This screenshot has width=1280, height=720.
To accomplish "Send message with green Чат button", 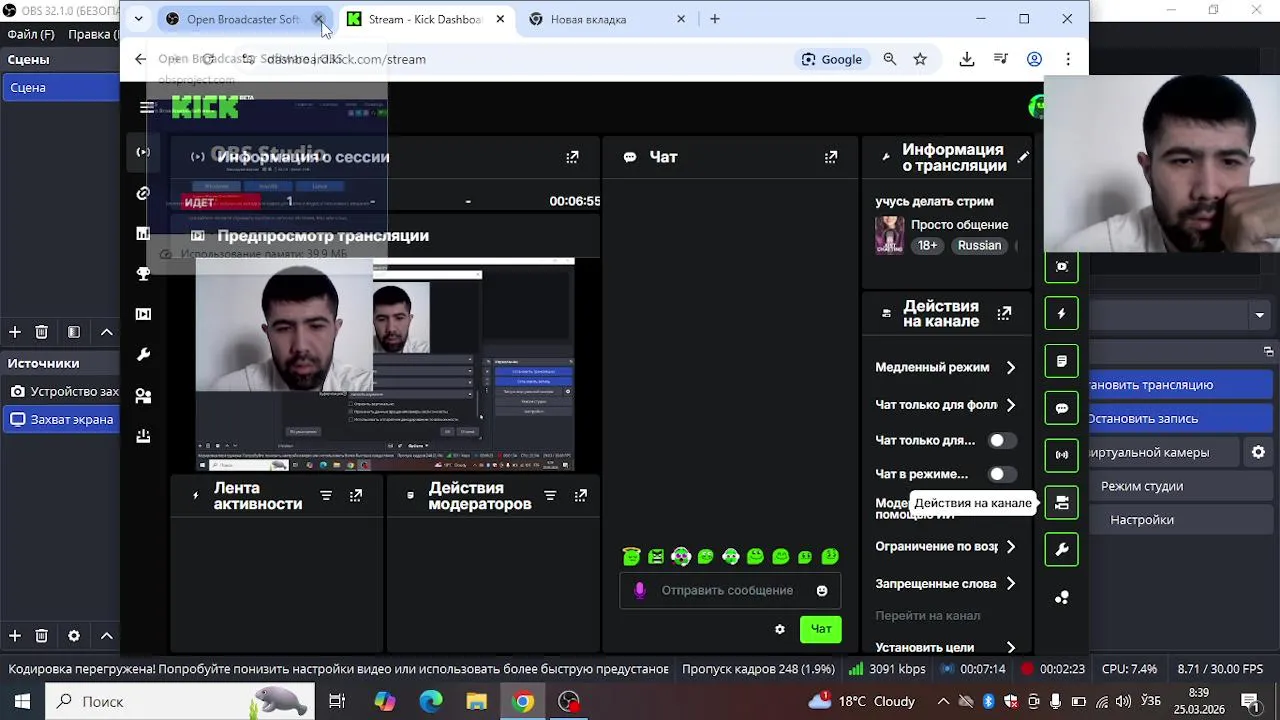I will [x=821, y=629].
